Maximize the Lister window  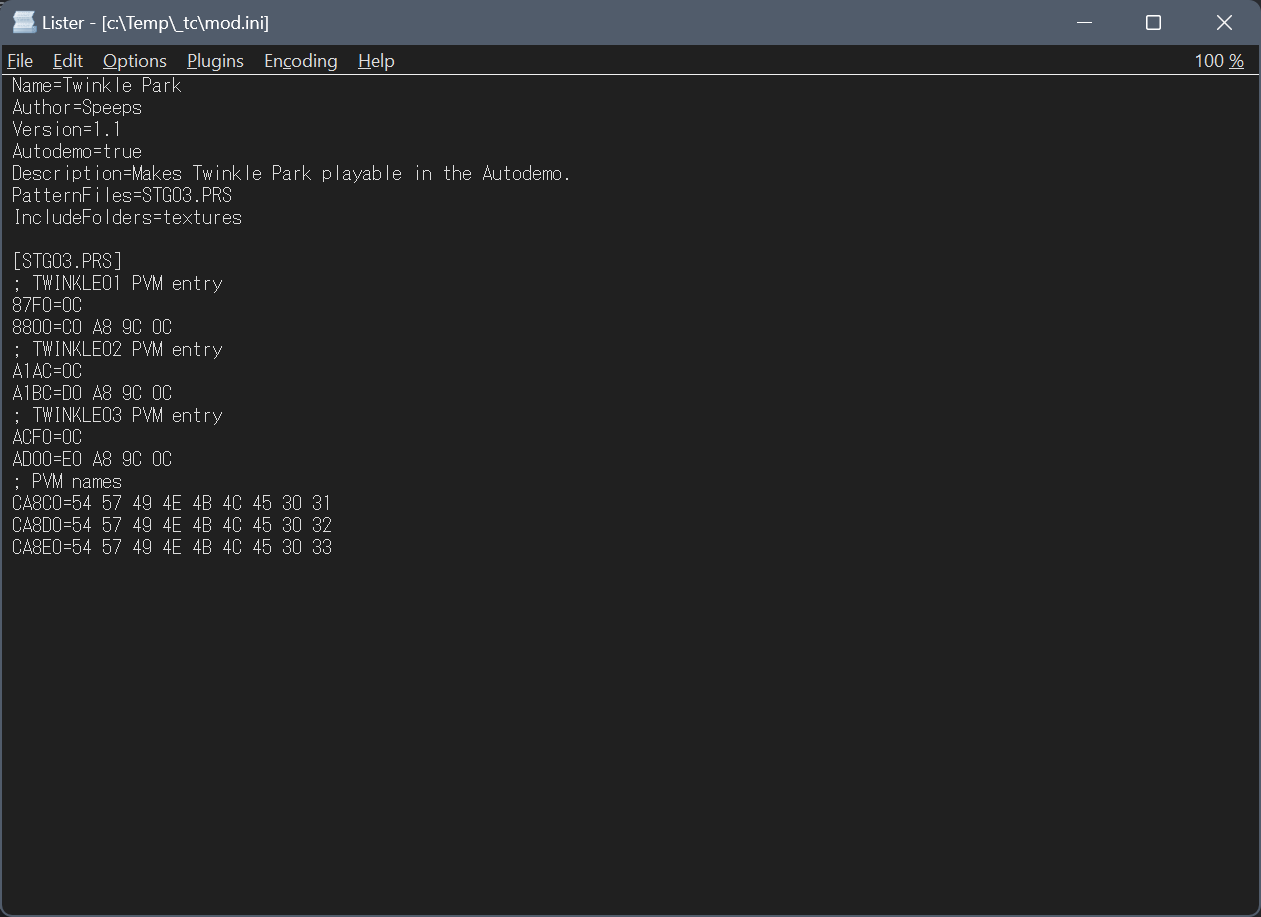pyautogui.click(x=1153, y=22)
